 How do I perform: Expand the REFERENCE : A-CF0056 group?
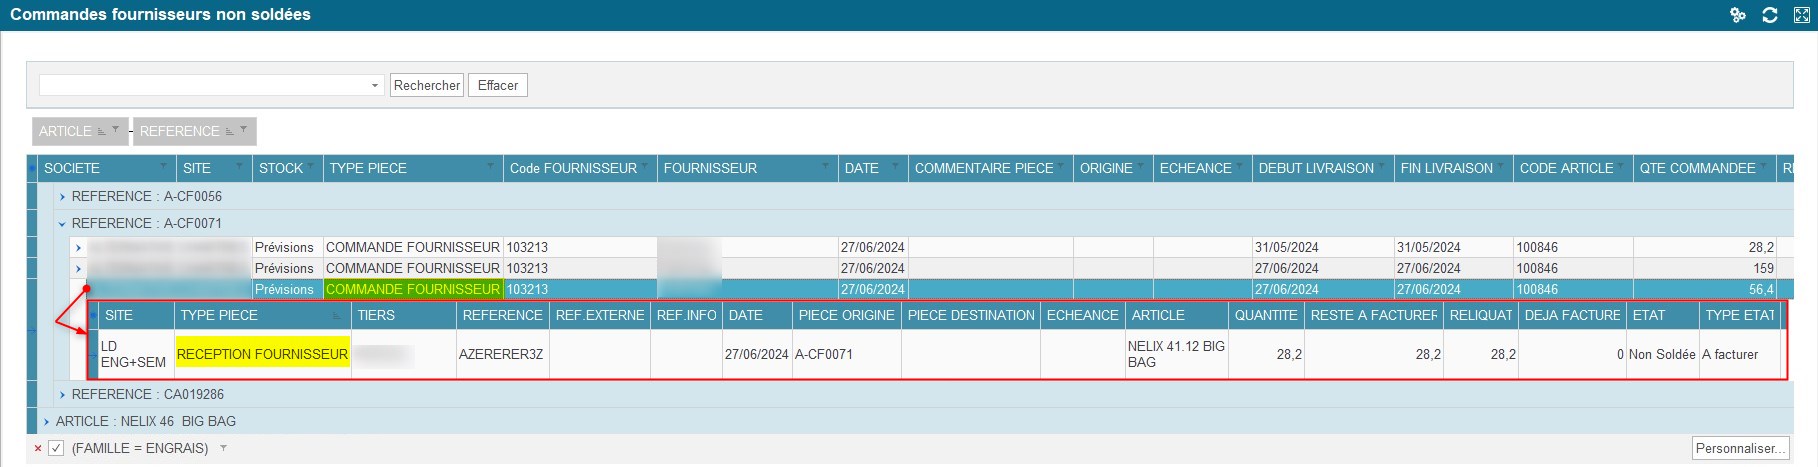[x=62, y=197]
